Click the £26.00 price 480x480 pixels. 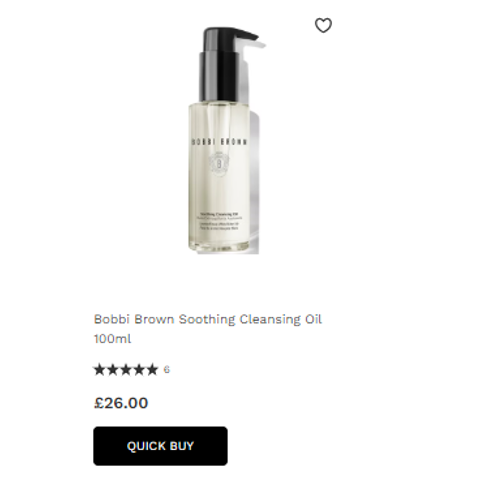(121, 403)
